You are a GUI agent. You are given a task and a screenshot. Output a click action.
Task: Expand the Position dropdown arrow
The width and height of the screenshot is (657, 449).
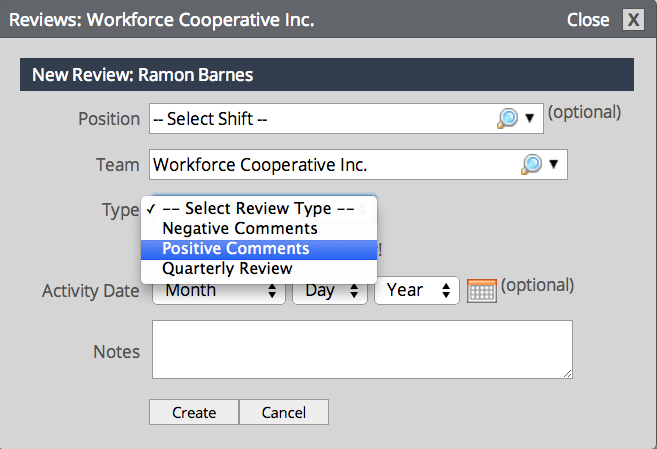tap(530, 119)
